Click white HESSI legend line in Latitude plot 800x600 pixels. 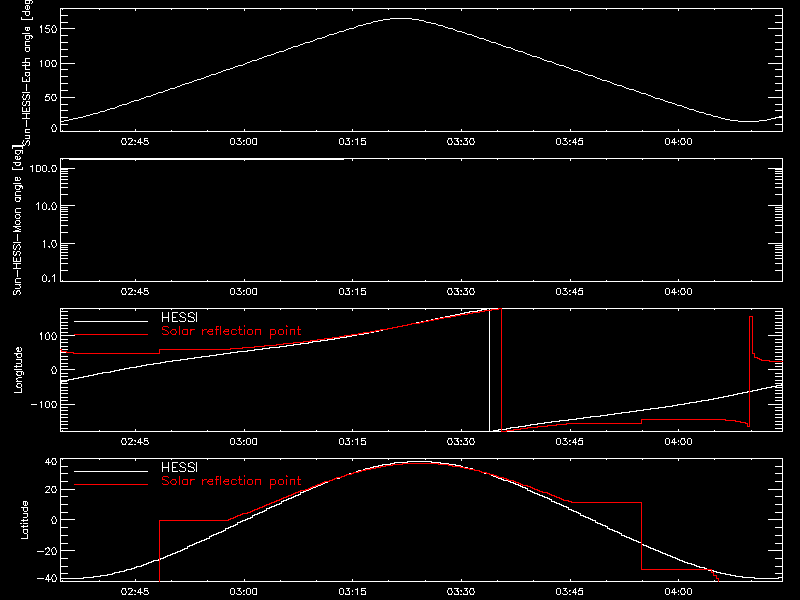tap(111, 471)
